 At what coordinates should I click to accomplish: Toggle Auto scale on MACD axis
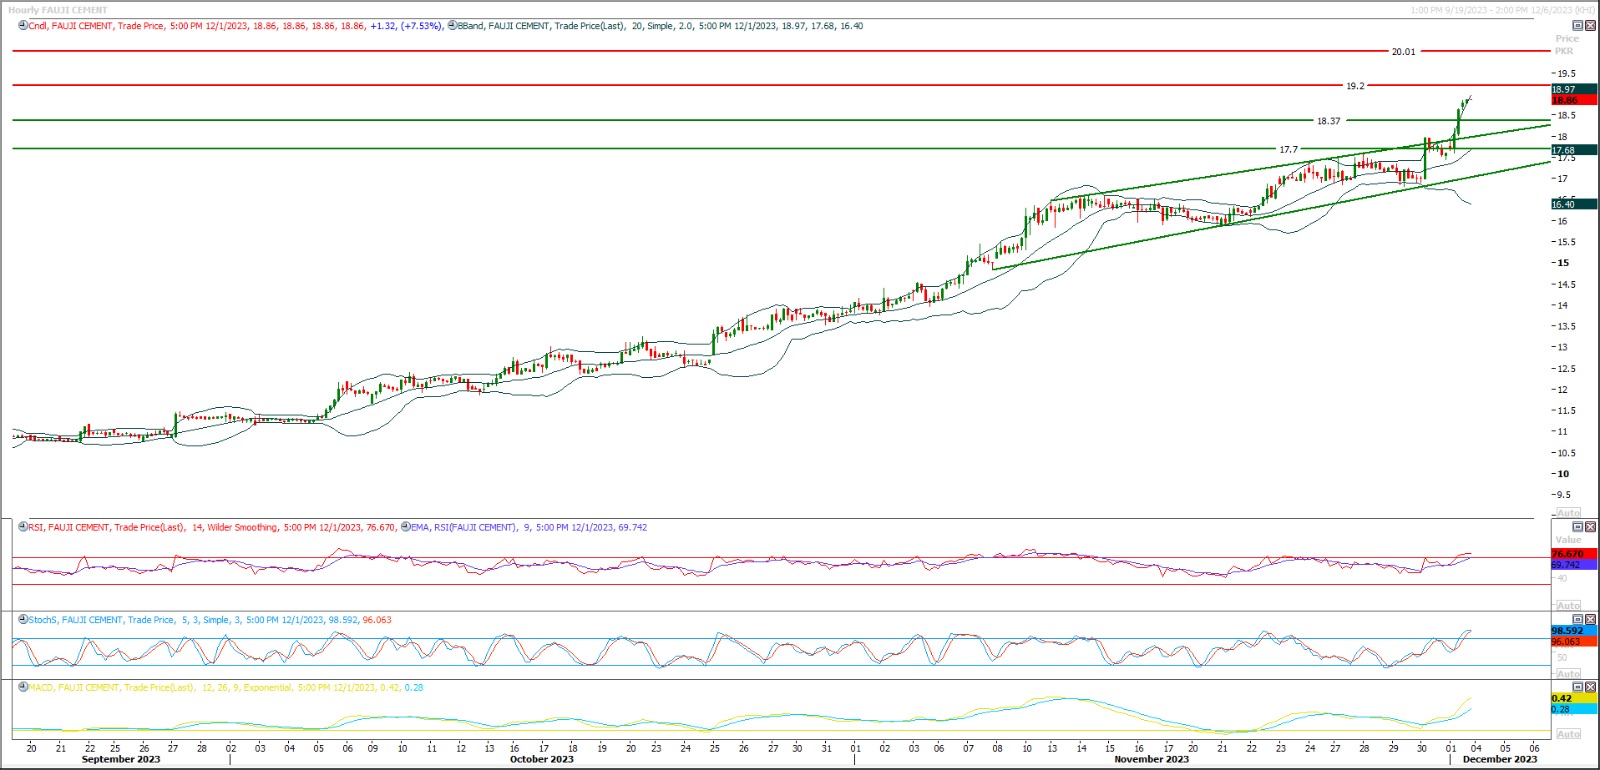1568,734
